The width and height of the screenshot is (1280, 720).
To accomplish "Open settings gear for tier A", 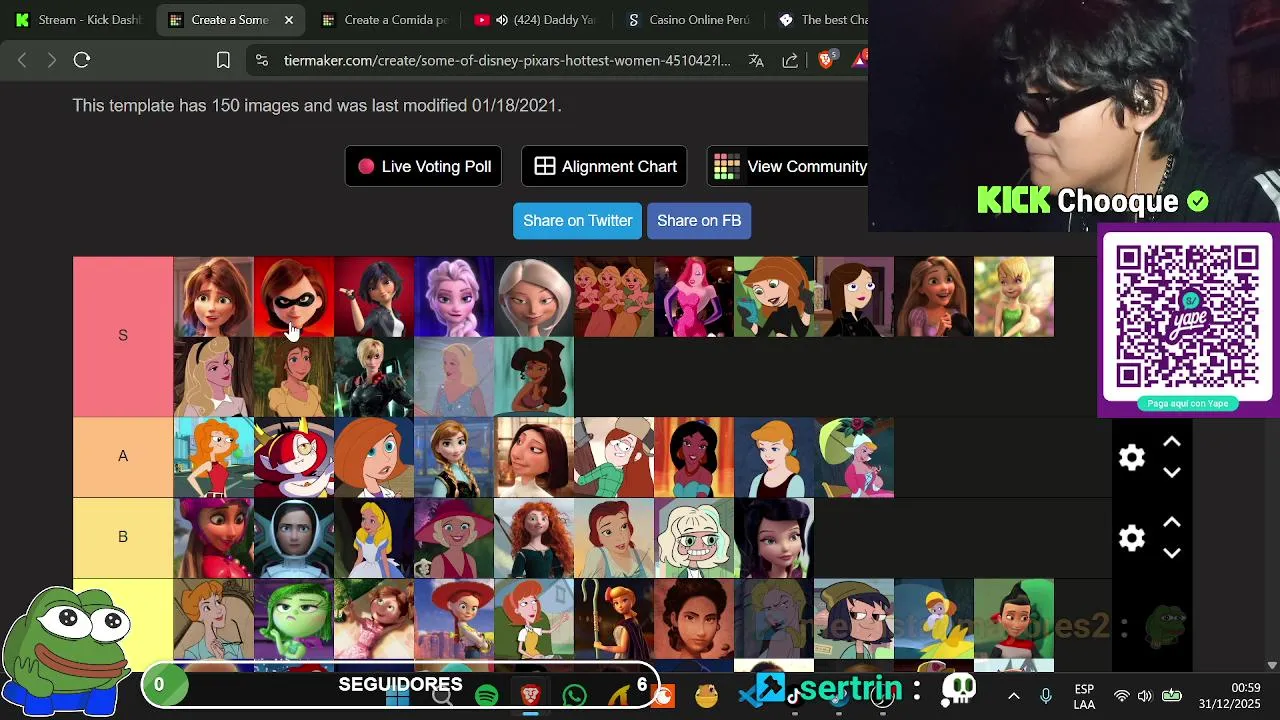I will click(1131, 457).
